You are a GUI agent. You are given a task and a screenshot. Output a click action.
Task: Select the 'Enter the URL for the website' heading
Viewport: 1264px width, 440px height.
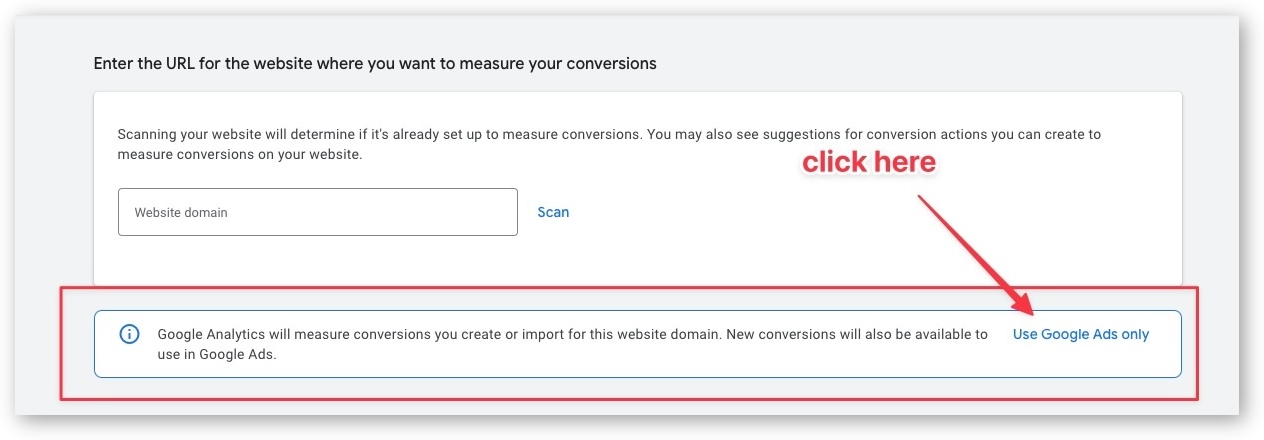point(375,63)
